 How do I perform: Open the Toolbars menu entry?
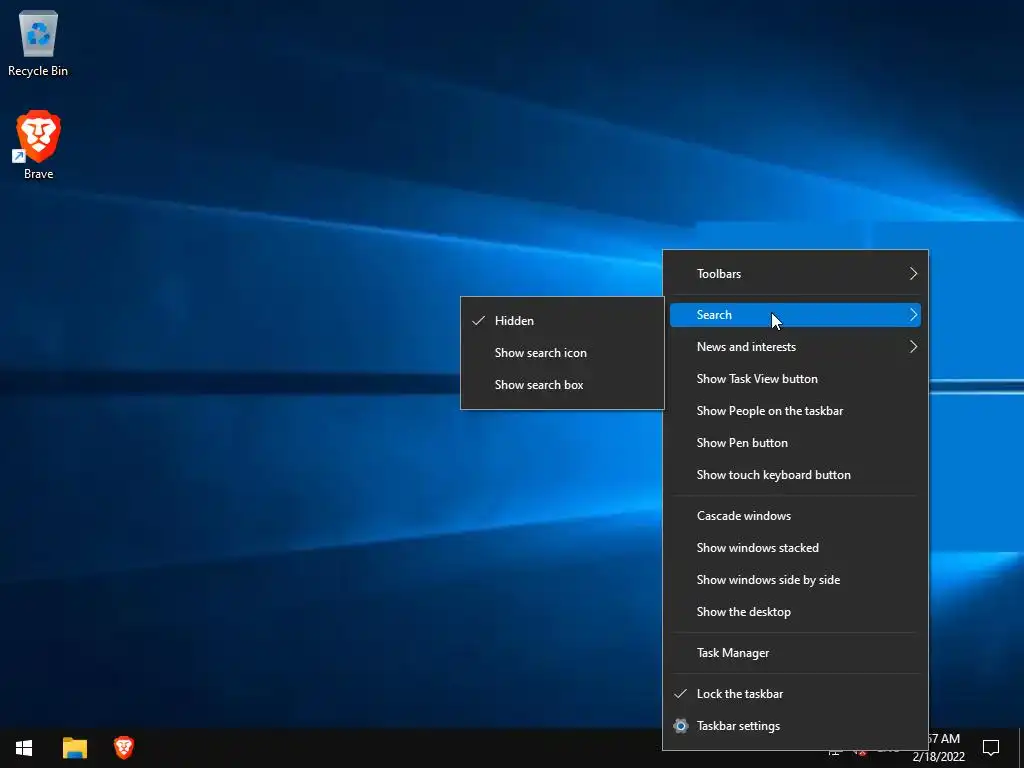(795, 274)
